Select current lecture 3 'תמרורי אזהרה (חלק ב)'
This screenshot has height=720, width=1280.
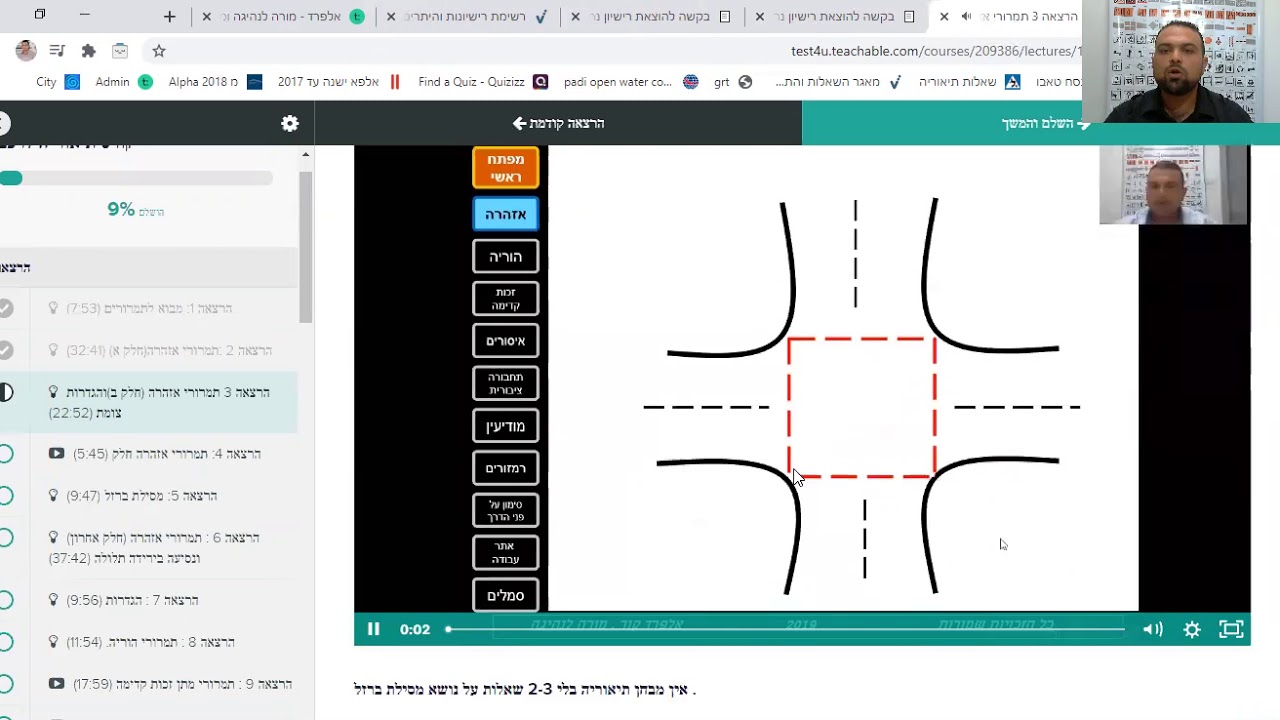(x=149, y=402)
